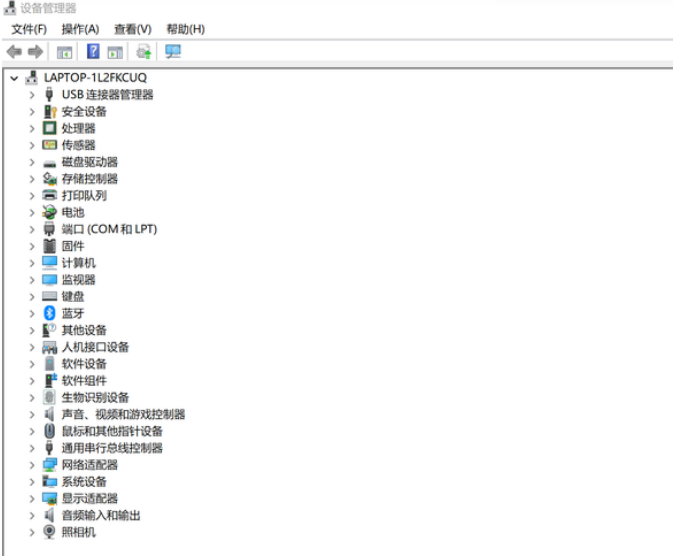Select the 音频输入和输出 tree row text
This screenshot has width=673, height=558.
coord(101,515)
